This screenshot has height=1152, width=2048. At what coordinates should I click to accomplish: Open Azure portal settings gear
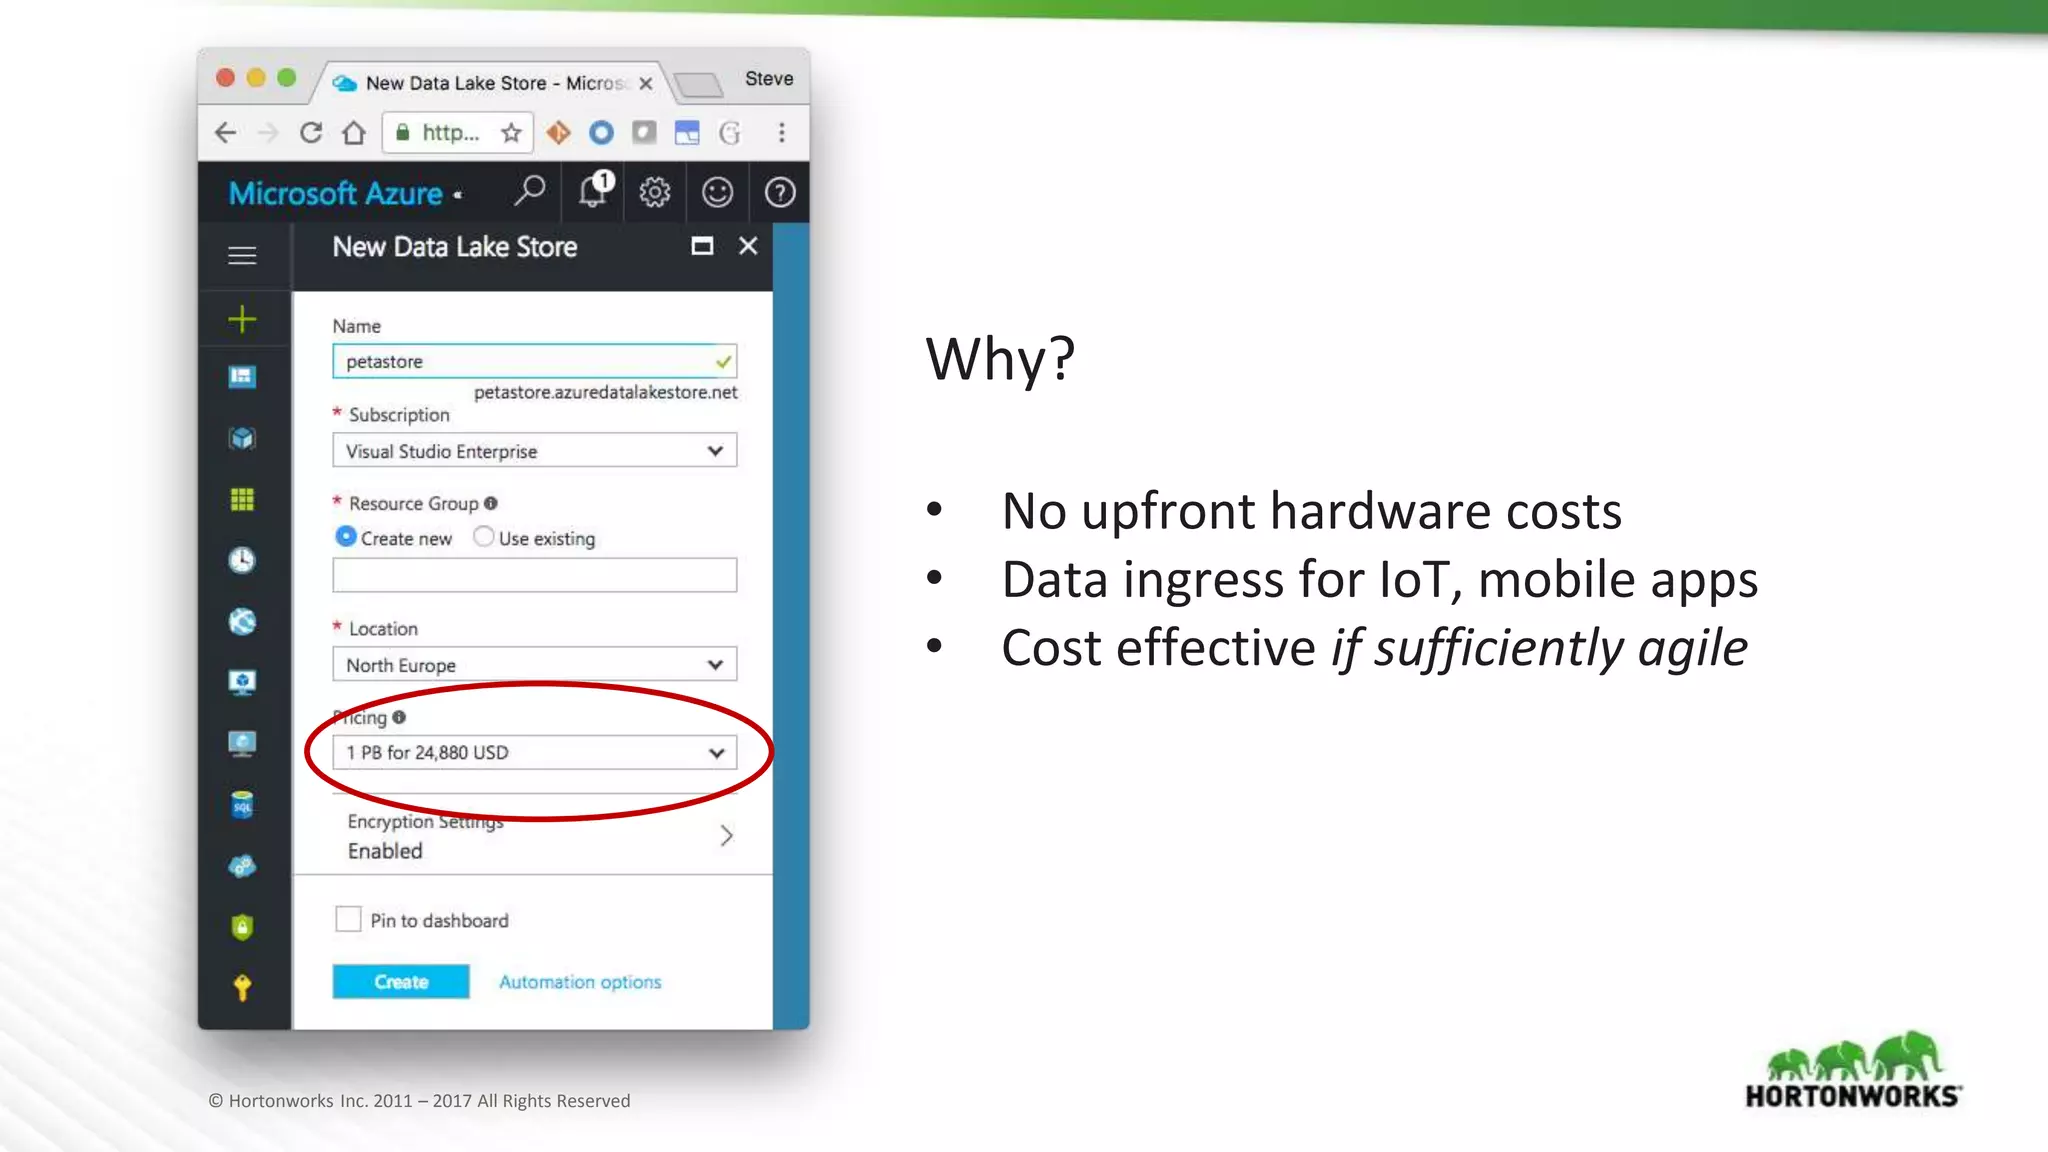click(655, 192)
